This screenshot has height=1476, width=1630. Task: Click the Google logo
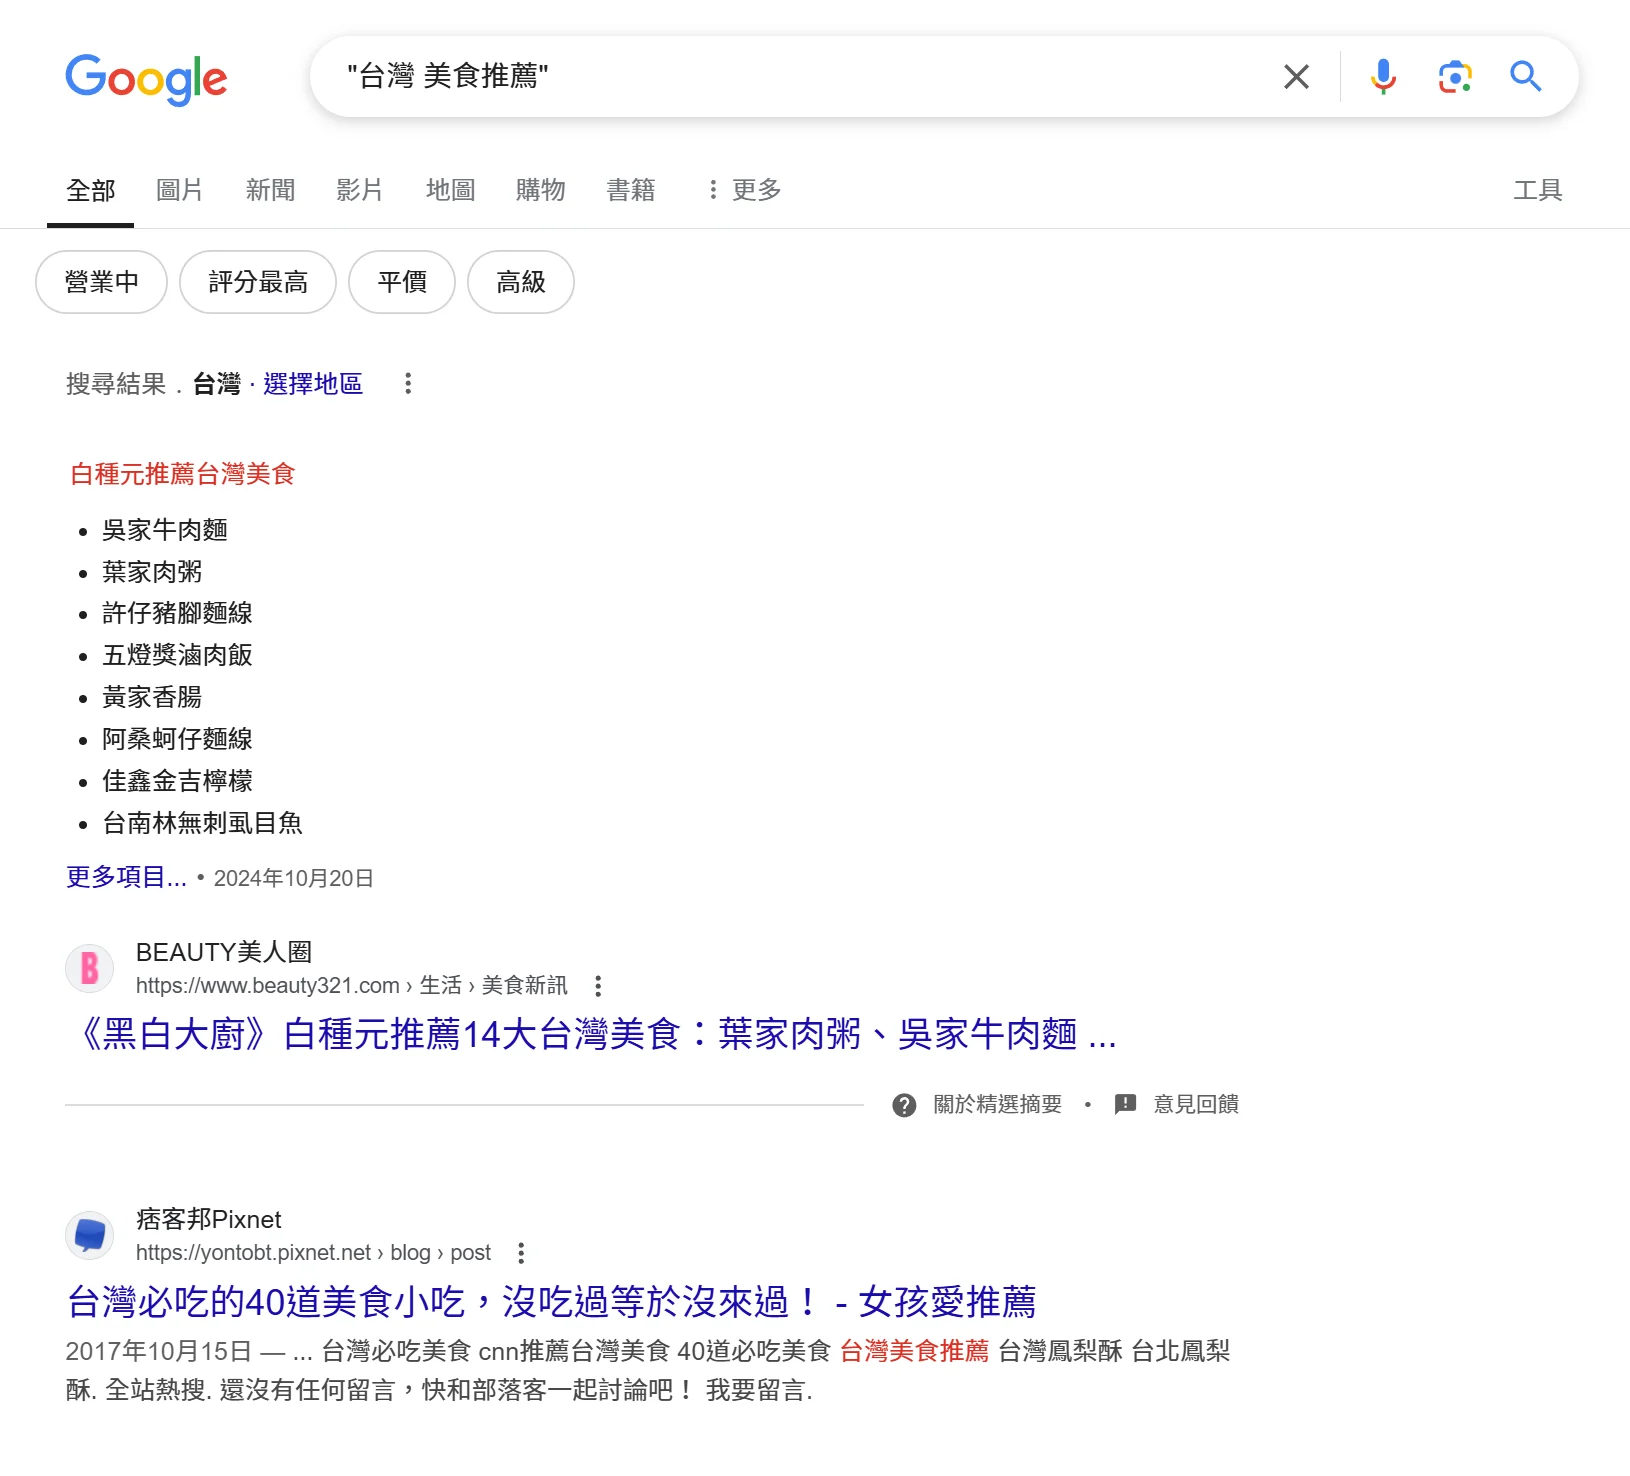coord(146,78)
